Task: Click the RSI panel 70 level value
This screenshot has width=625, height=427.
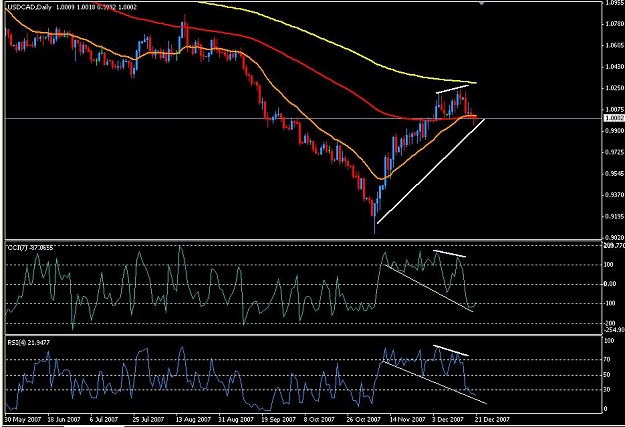Action: point(608,360)
